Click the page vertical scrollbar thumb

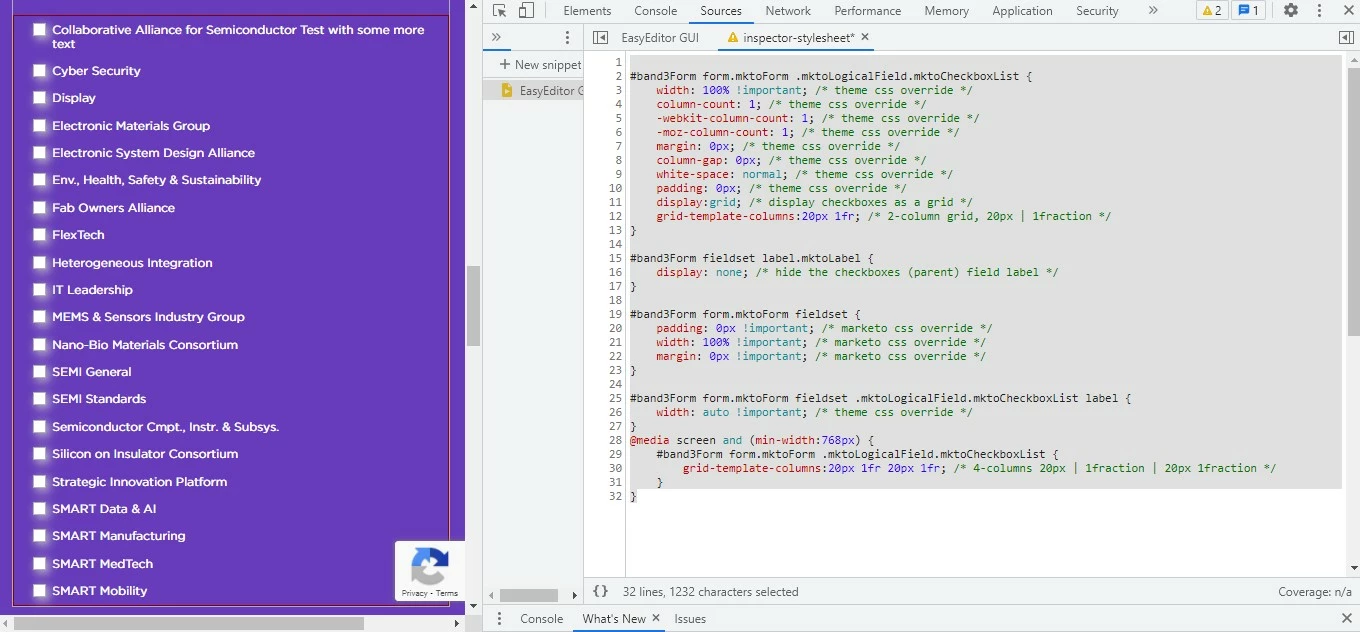pyautogui.click(x=474, y=306)
